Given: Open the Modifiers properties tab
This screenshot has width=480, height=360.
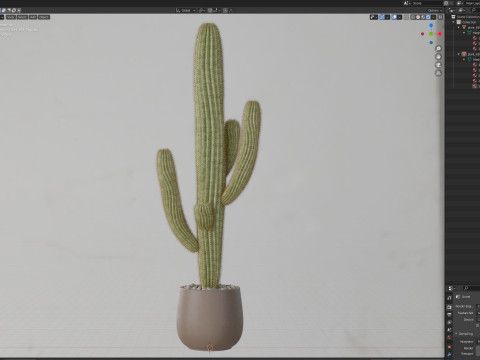Looking at the screenshot, I should (449, 354).
